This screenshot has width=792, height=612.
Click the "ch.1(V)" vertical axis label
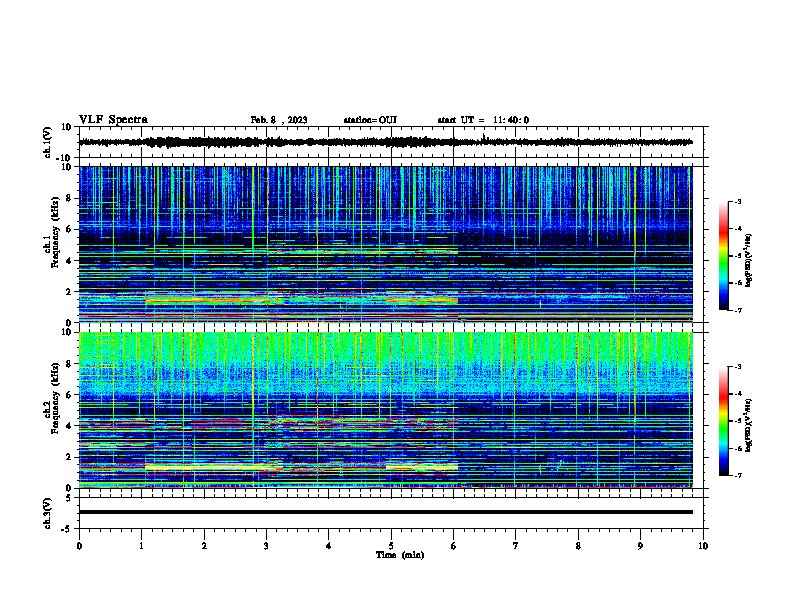(48, 142)
